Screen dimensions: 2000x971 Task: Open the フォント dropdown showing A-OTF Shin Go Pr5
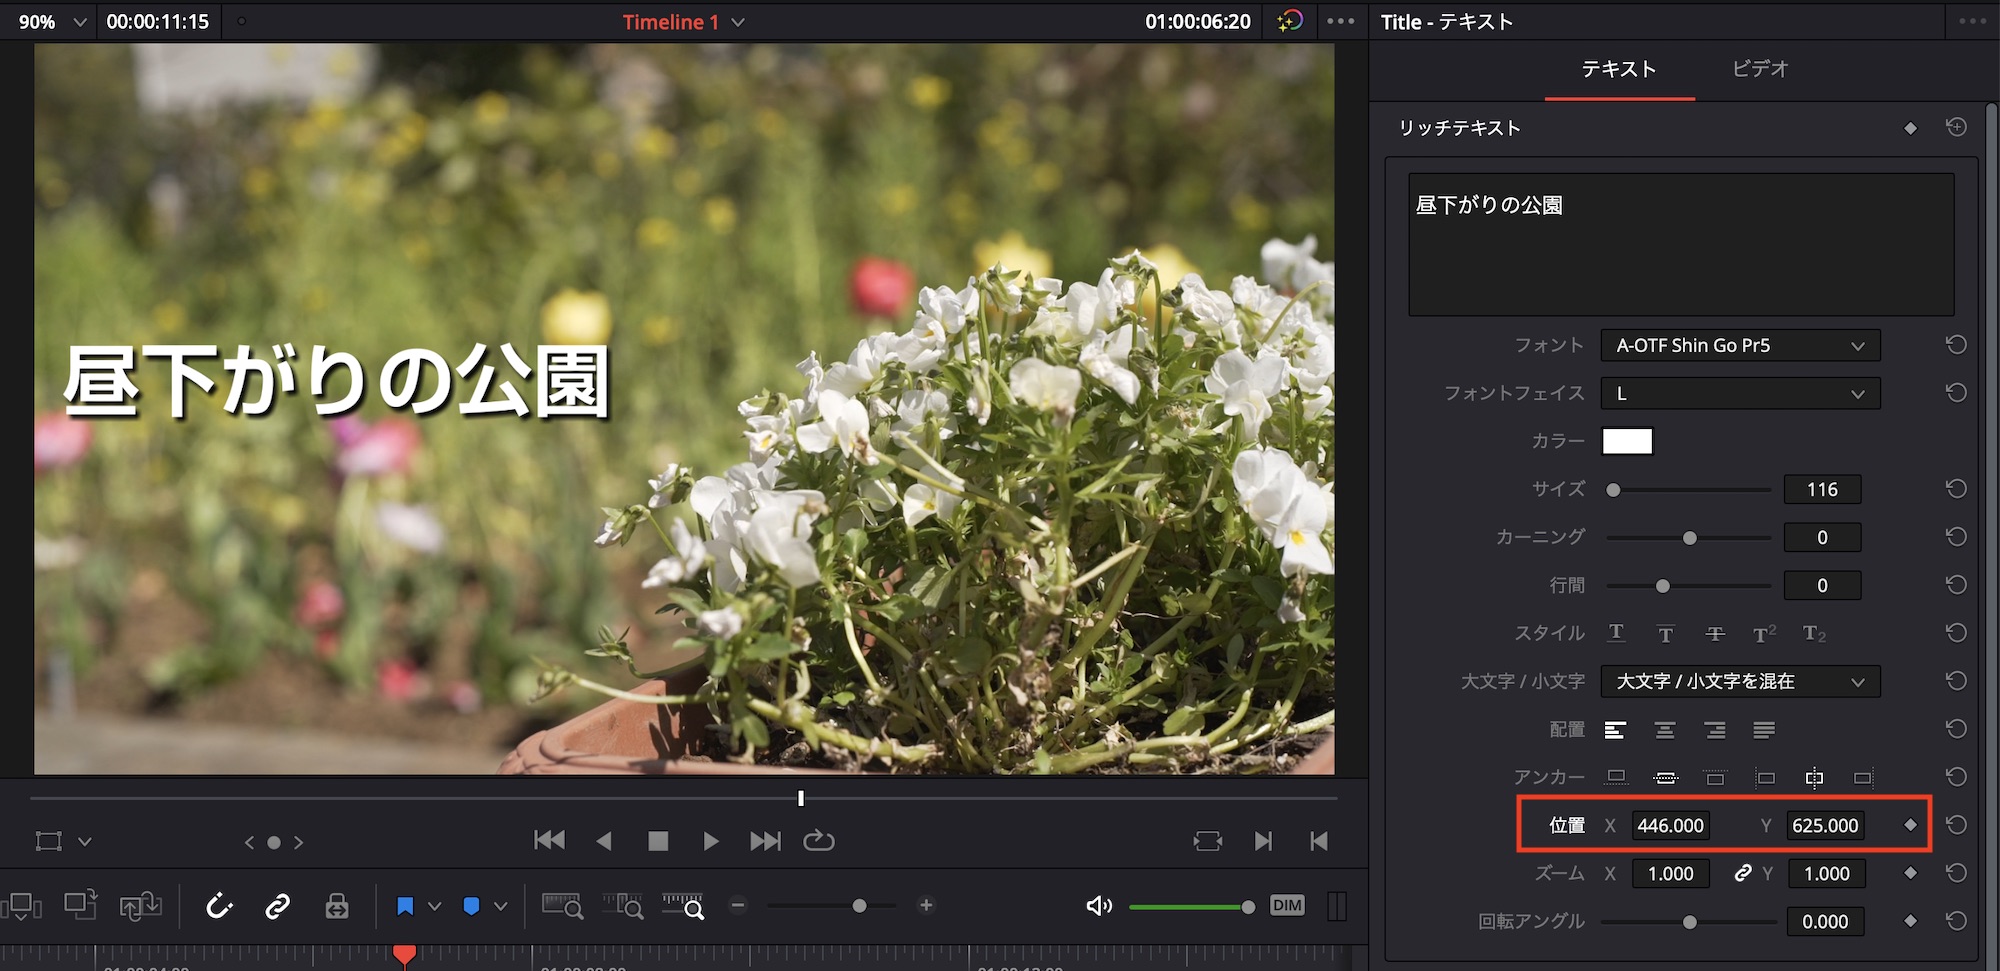1740,345
